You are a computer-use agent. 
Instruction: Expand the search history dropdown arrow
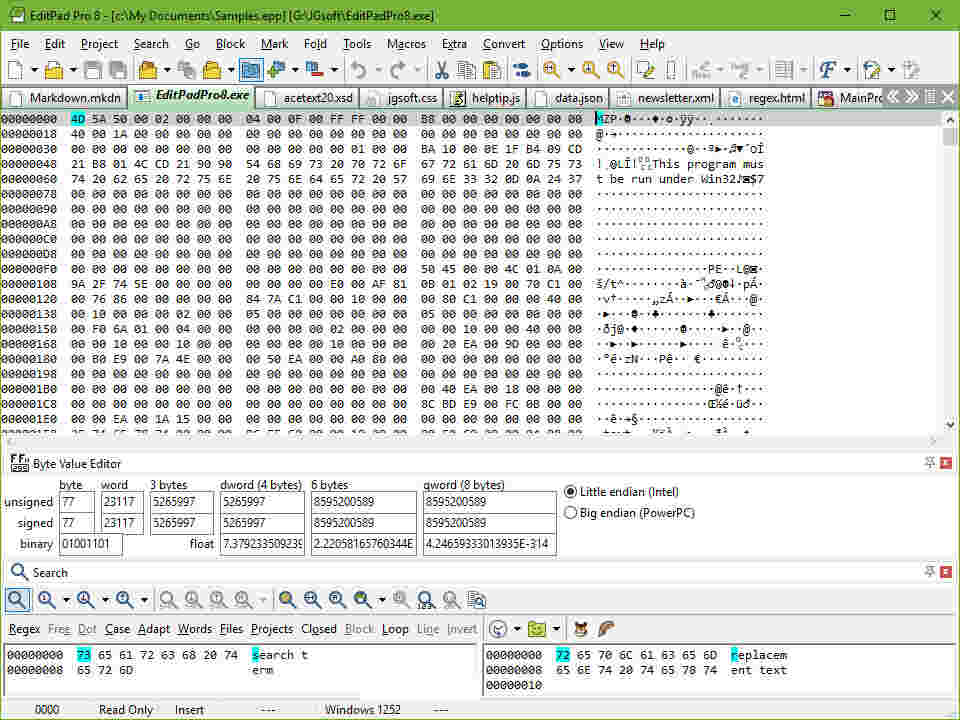517,629
